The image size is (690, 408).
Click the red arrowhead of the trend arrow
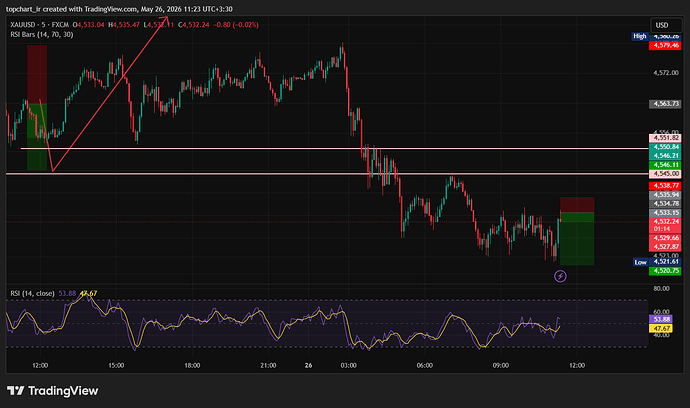point(165,19)
